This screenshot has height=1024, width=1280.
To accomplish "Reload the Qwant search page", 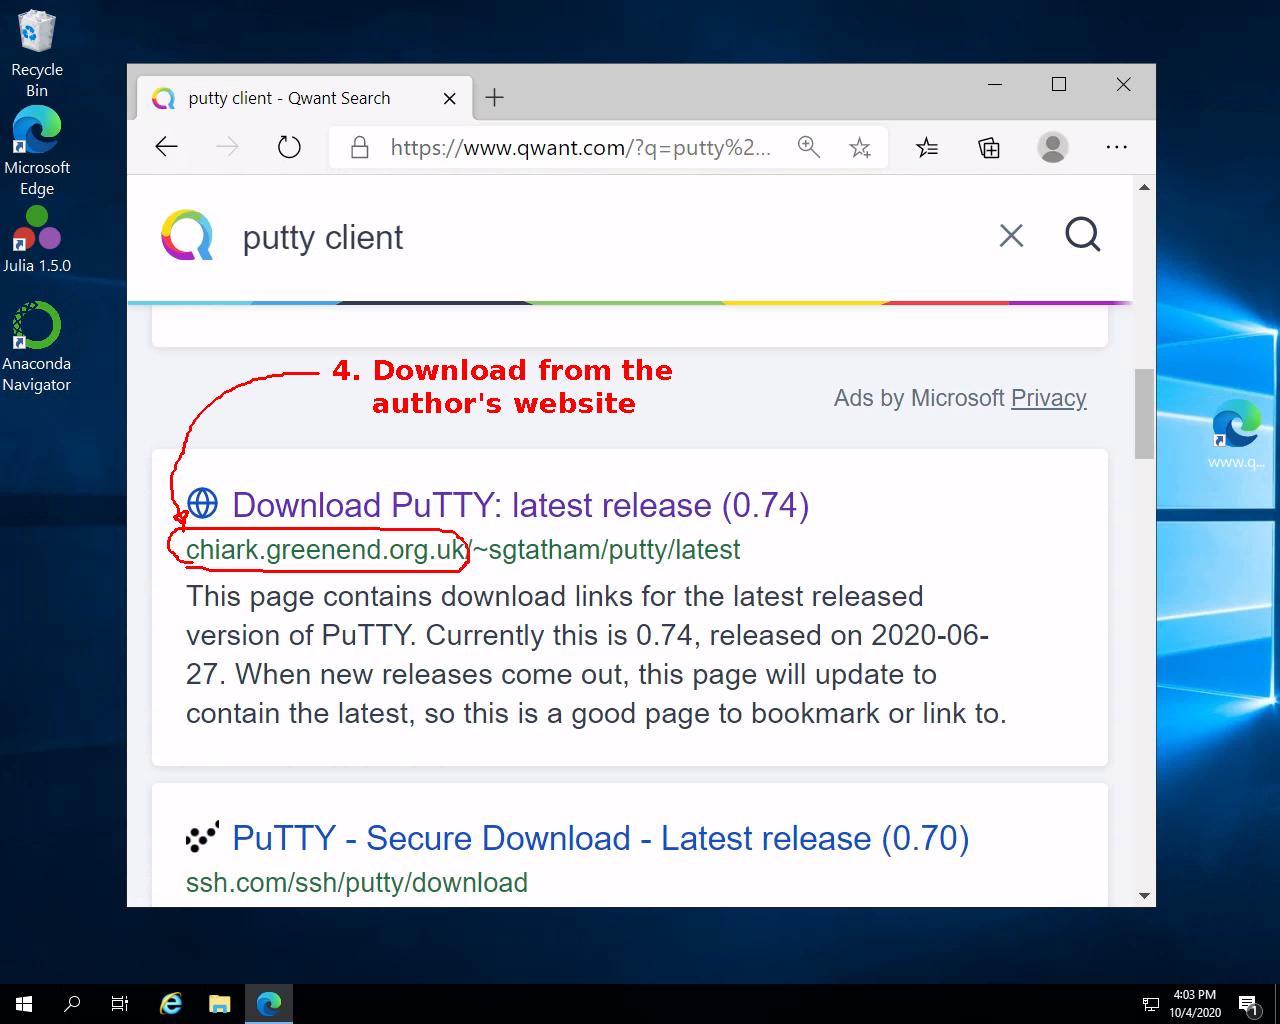I will click(289, 148).
